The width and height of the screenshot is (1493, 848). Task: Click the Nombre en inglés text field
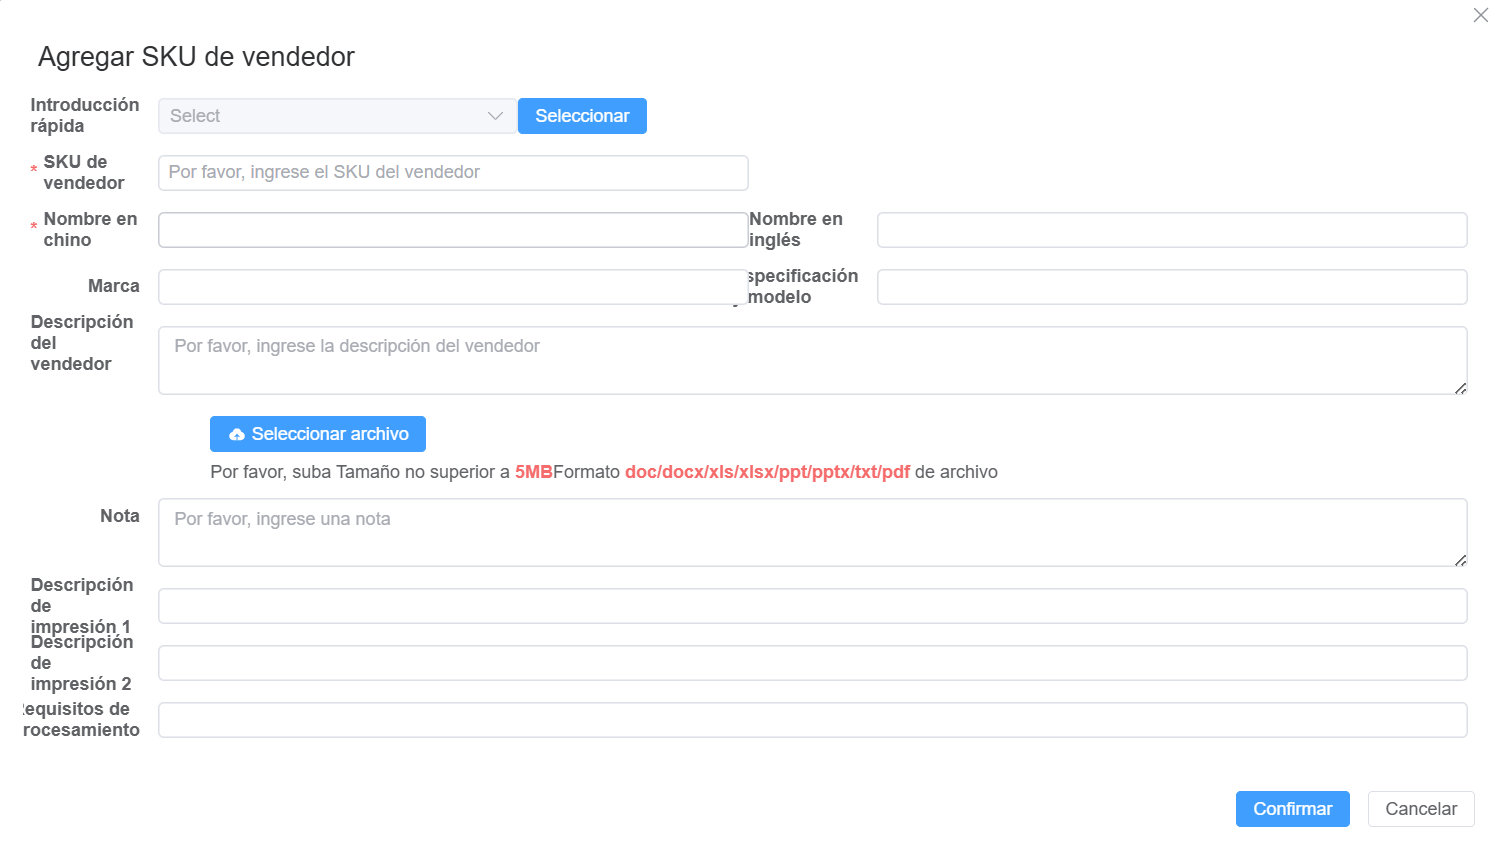(1171, 230)
